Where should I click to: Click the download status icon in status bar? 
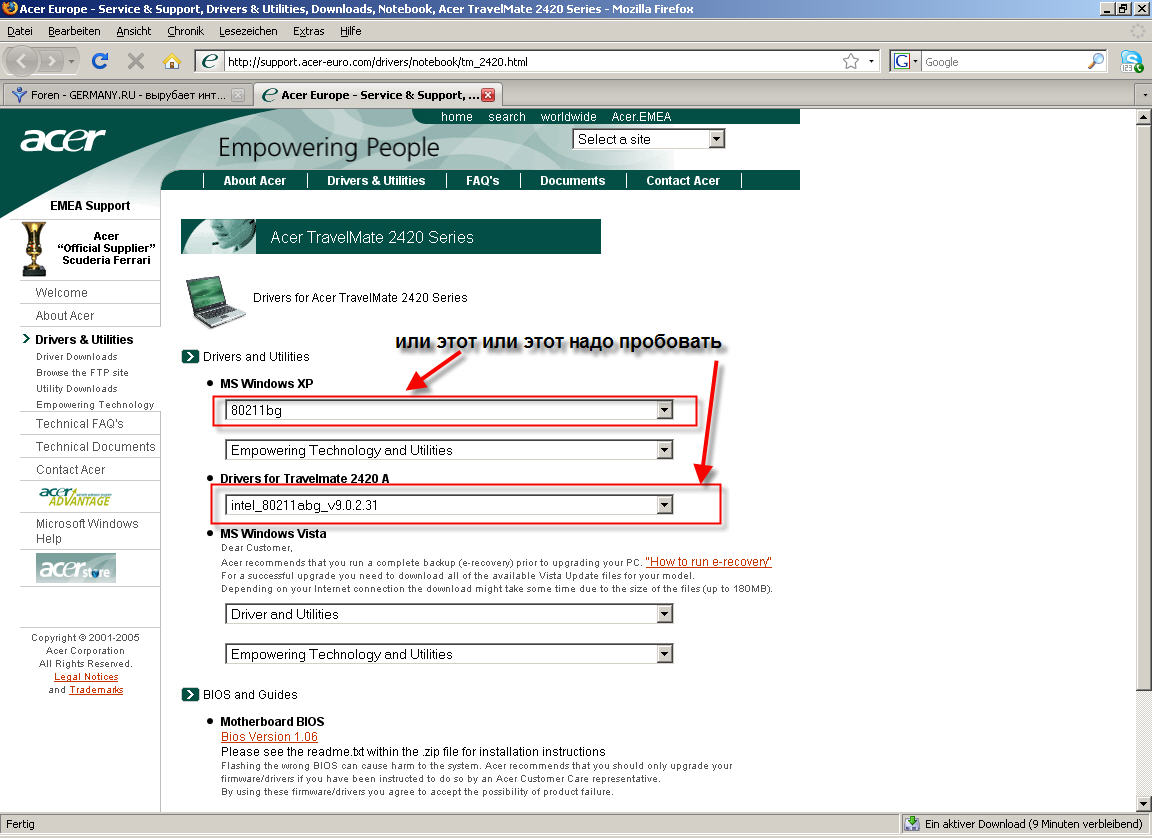click(x=912, y=824)
